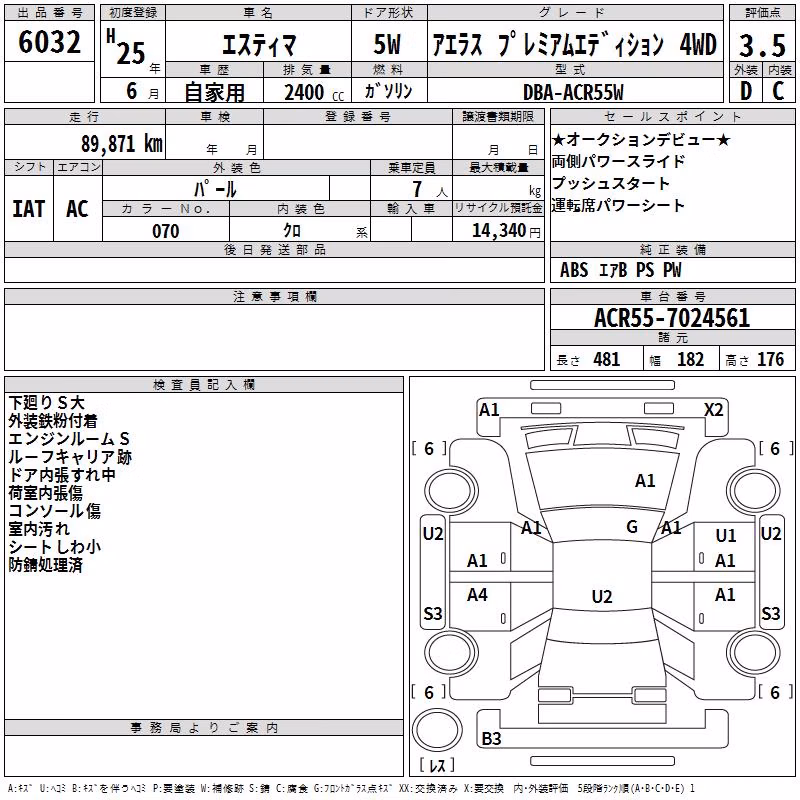The width and height of the screenshot is (800, 800).
Task: Click the A4 scratch mark on door
Action: (x=477, y=594)
